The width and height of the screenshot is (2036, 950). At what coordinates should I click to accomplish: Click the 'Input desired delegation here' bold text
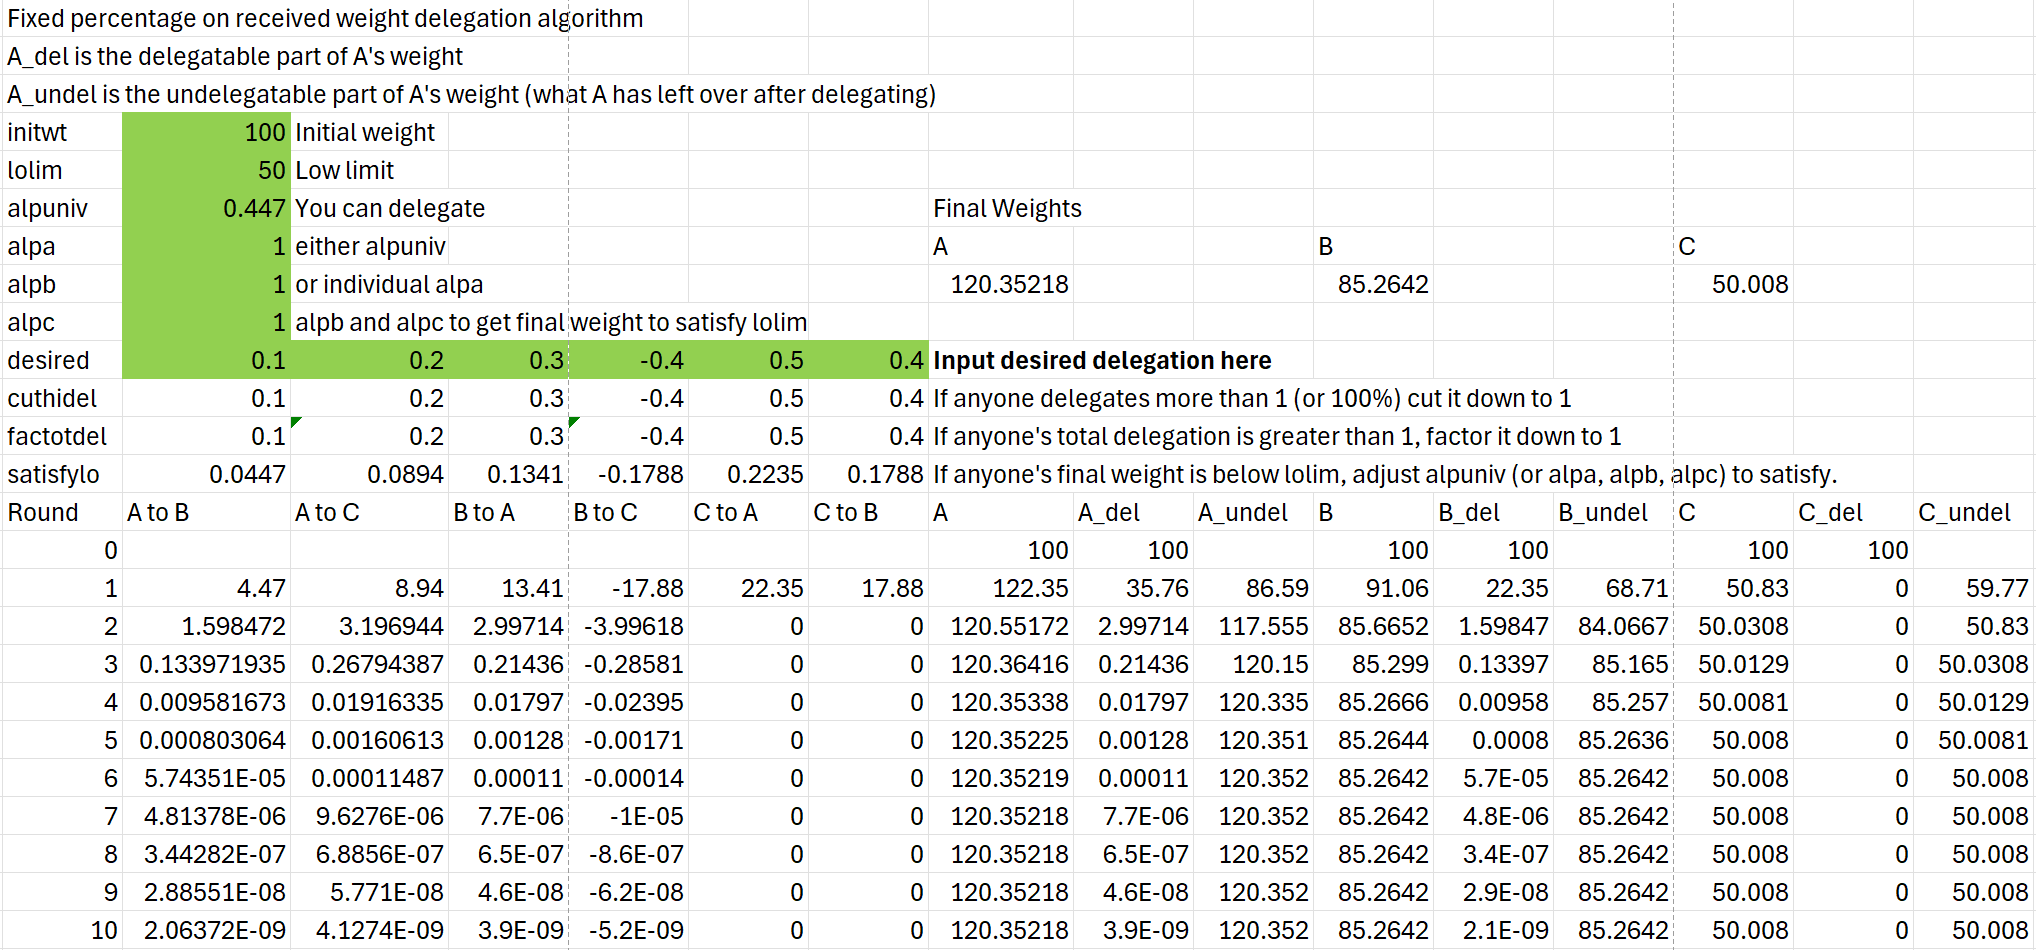pyautogui.click(x=1102, y=360)
